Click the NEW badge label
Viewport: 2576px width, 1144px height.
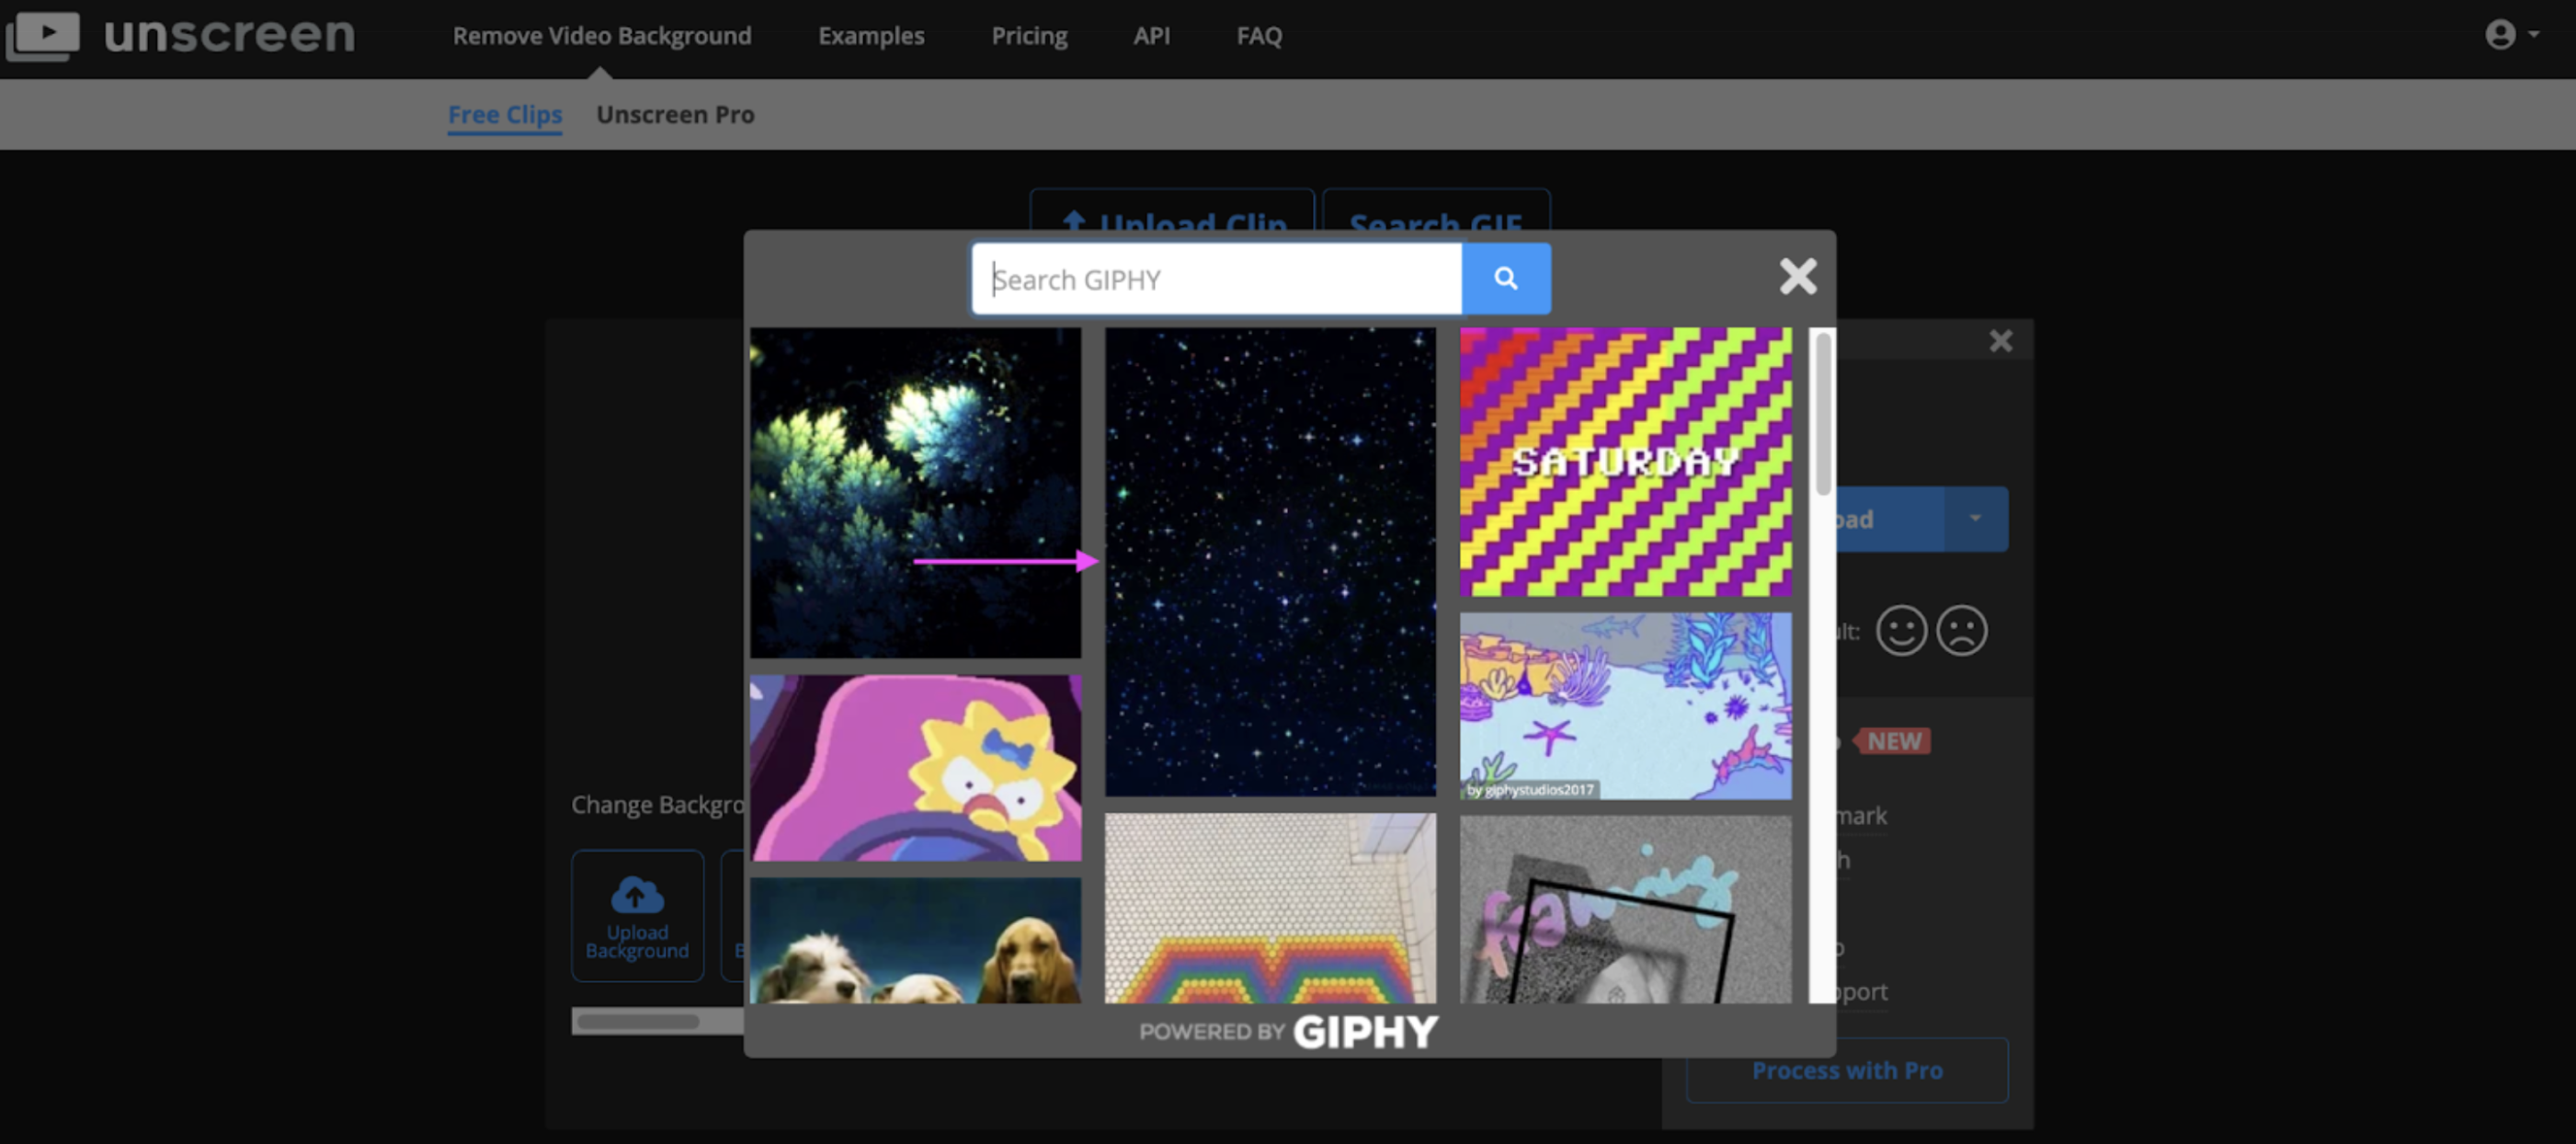pyautogui.click(x=1893, y=741)
